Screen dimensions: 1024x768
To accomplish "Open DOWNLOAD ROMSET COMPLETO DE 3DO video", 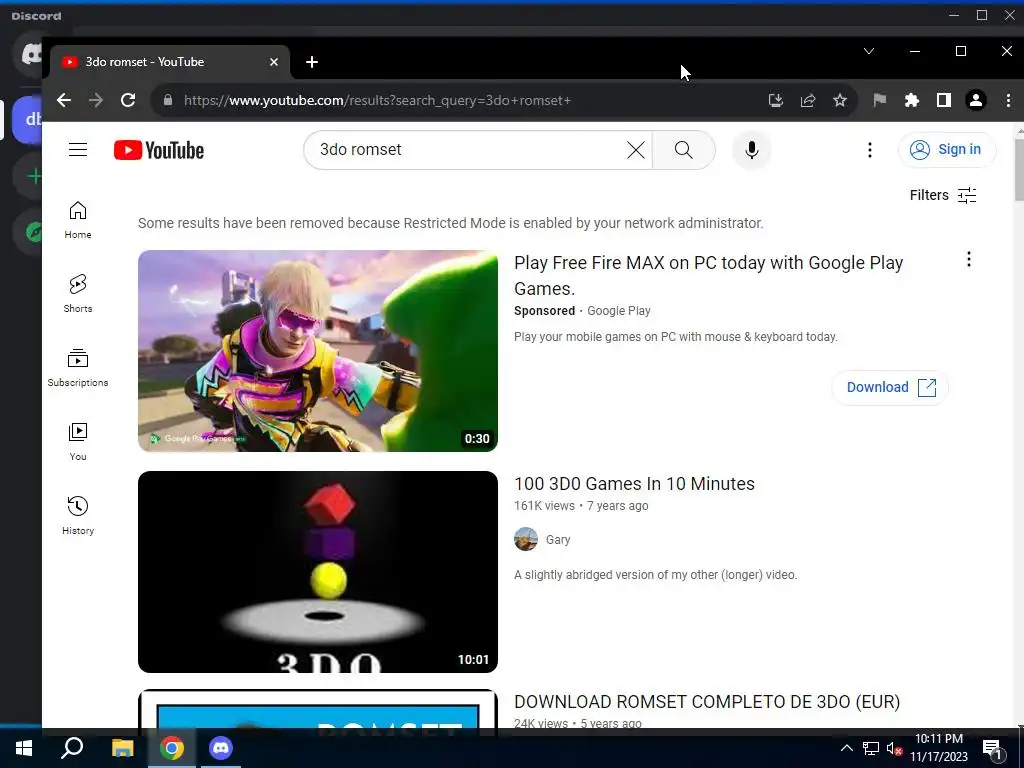I will [x=707, y=702].
